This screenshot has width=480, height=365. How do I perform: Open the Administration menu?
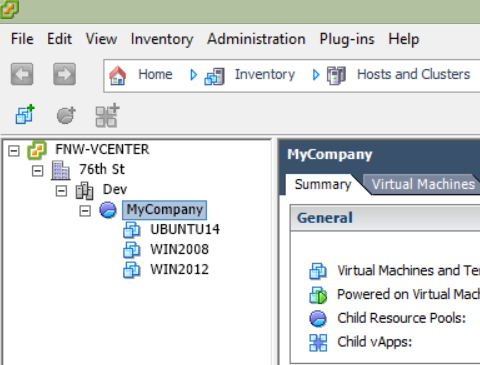click(x=256, y=39)
